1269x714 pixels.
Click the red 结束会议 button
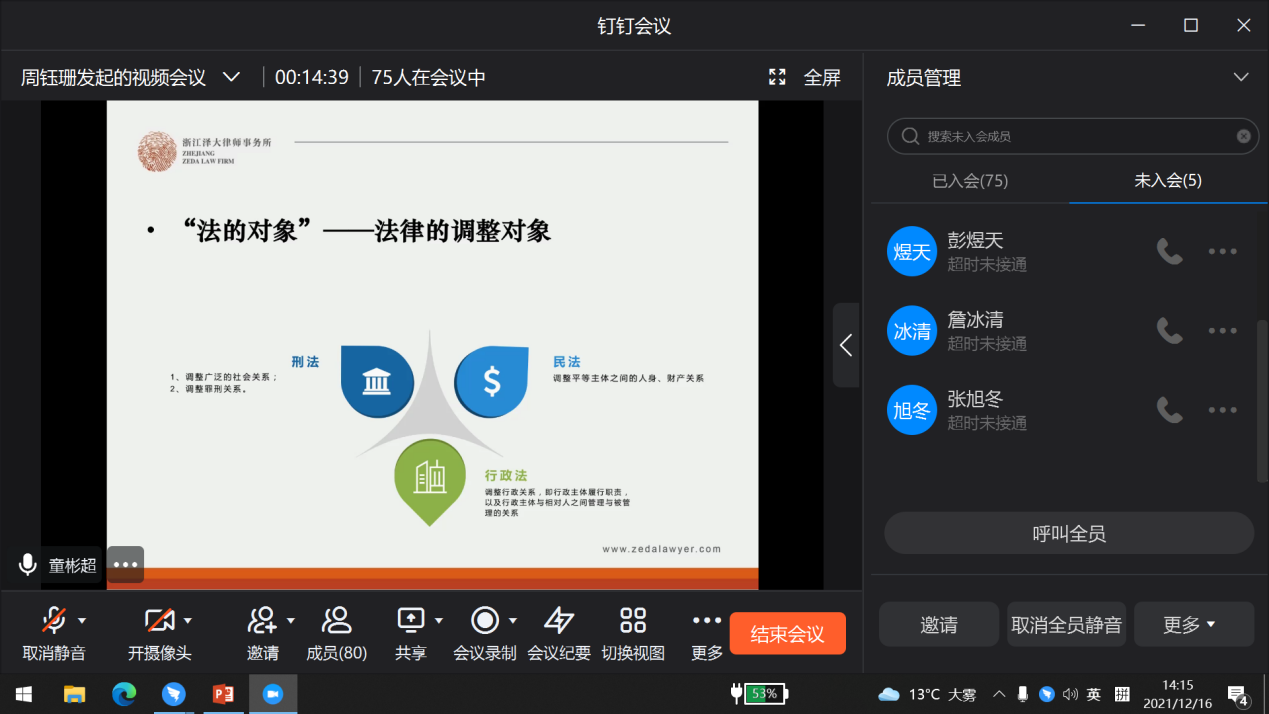click(787, 634)
